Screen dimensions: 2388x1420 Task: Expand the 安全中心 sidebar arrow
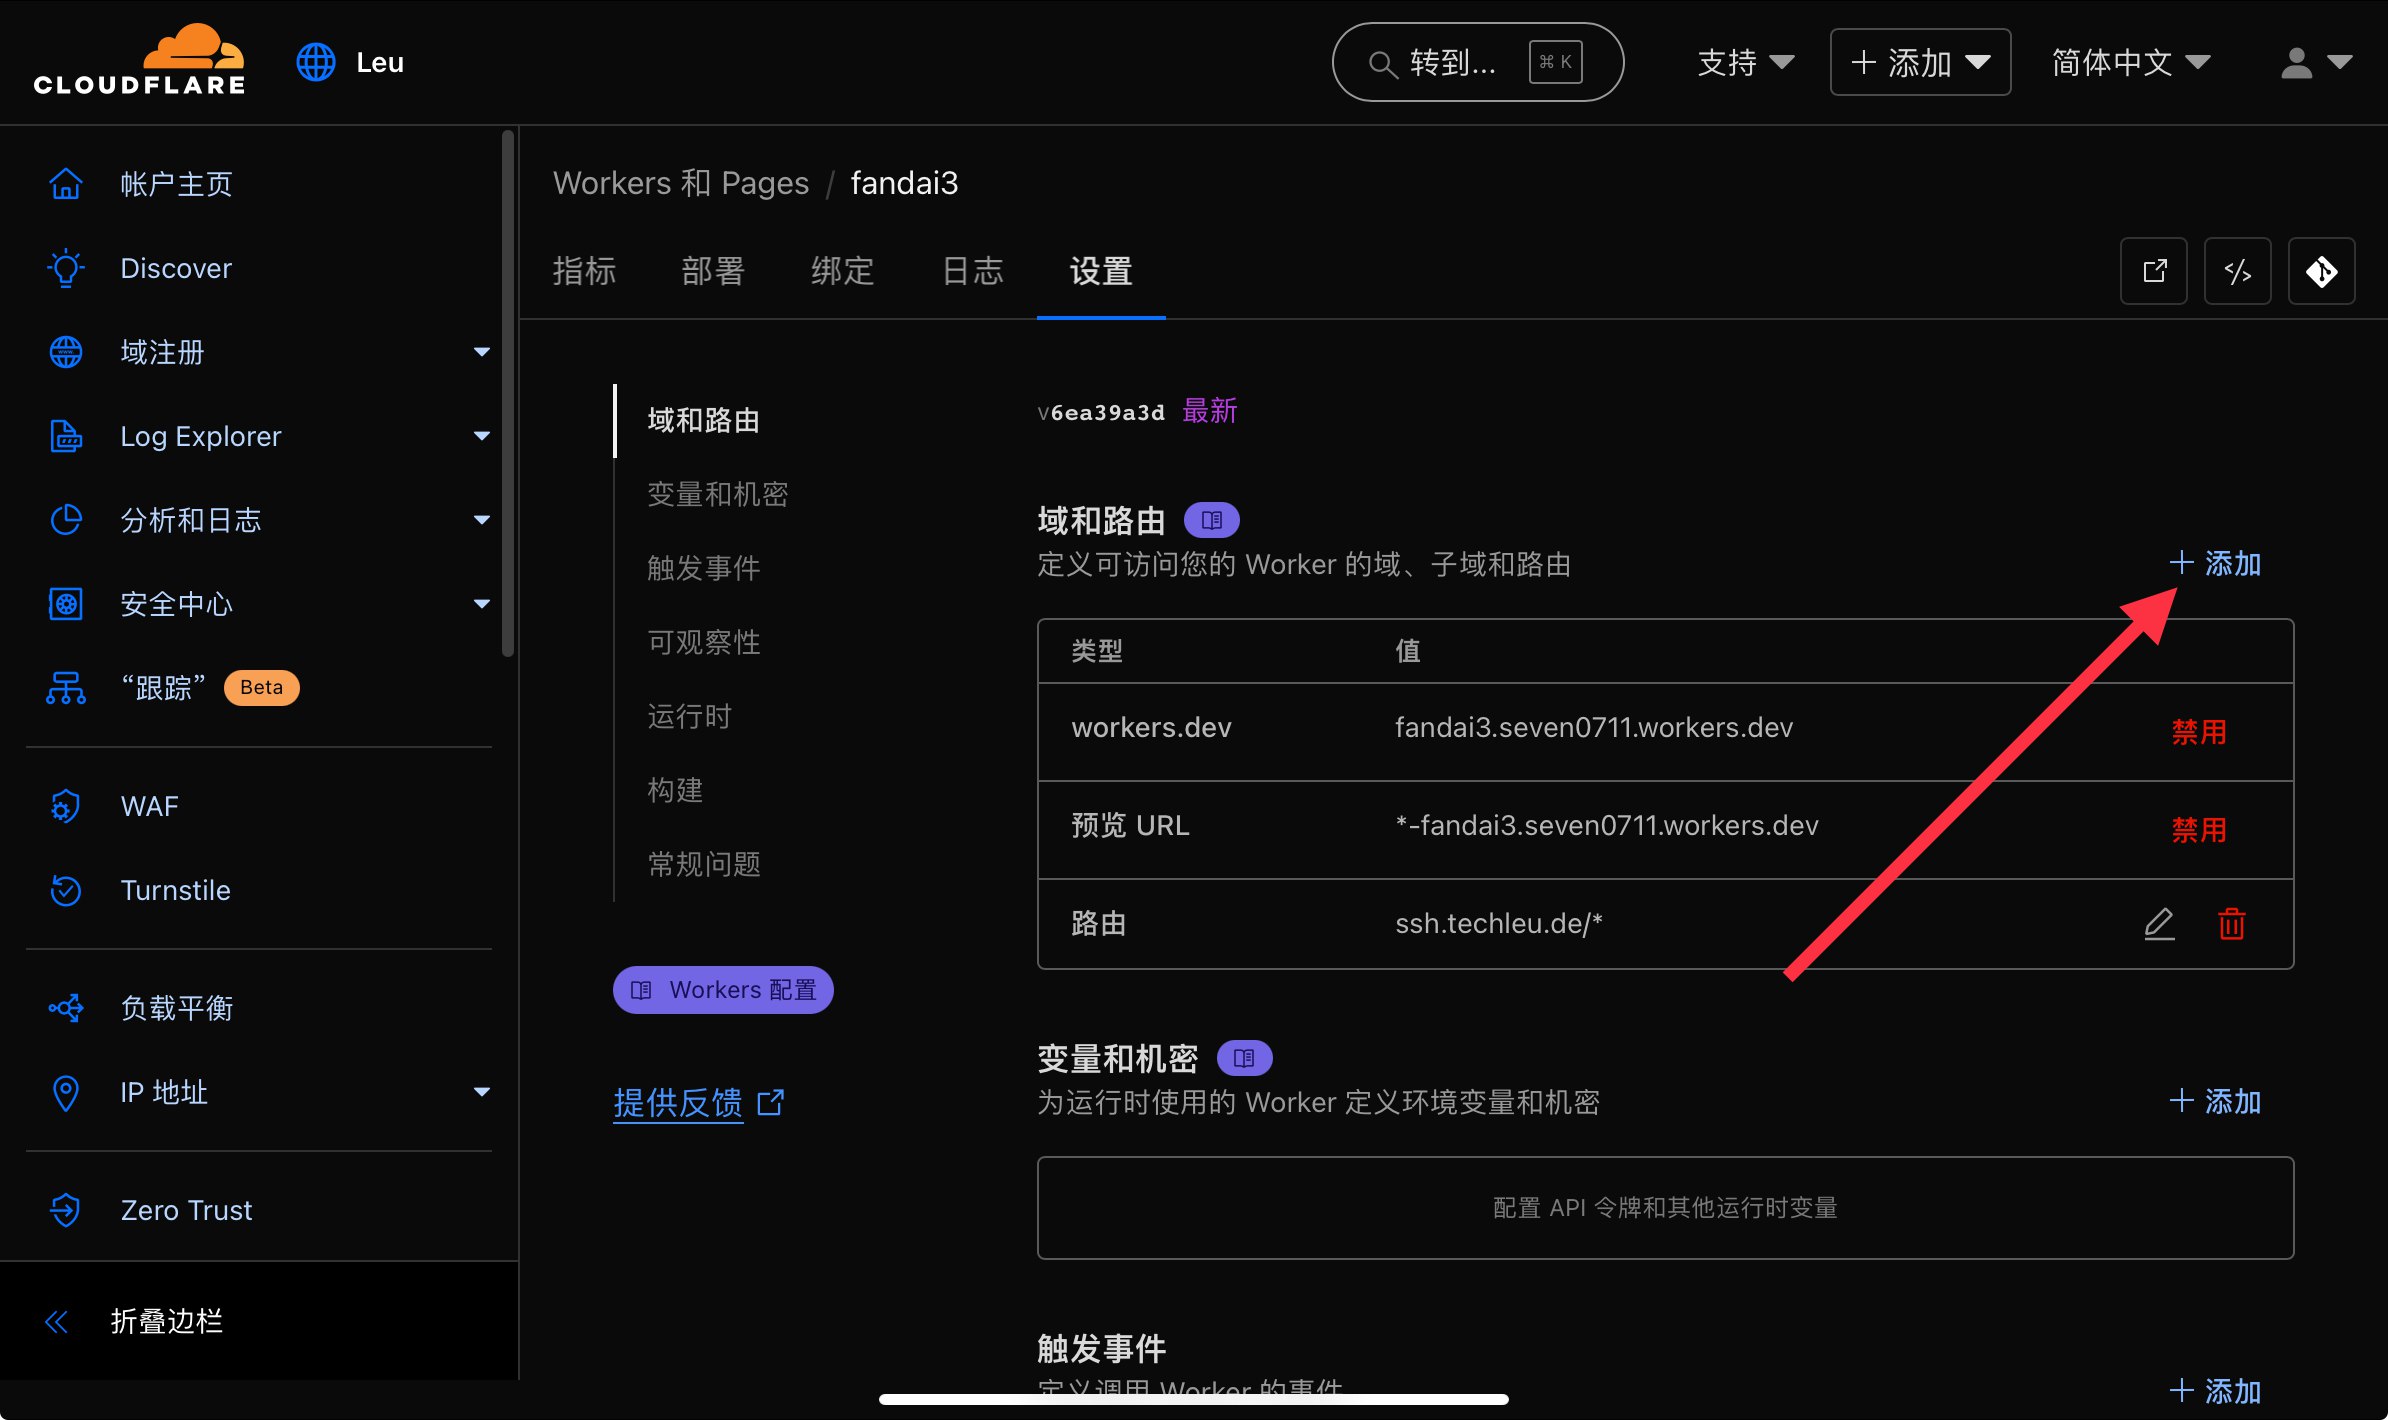482,604
